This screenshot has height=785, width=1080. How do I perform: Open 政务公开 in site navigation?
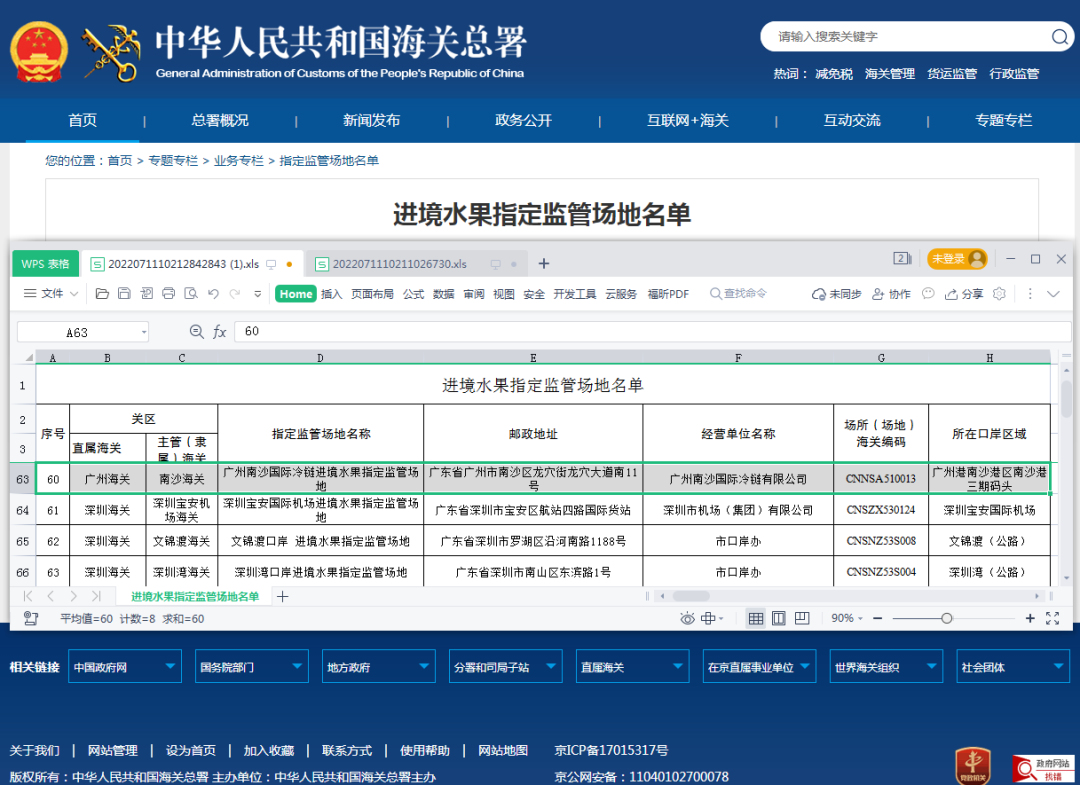(523, 121)
